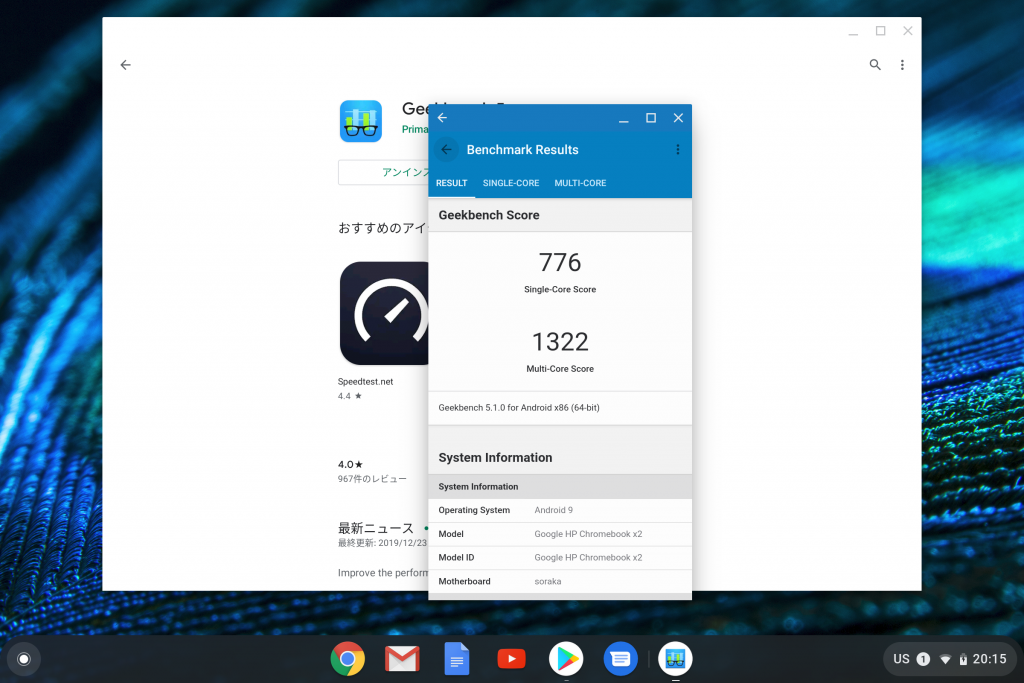Launch YouTube from the shelf

(511, 659)
